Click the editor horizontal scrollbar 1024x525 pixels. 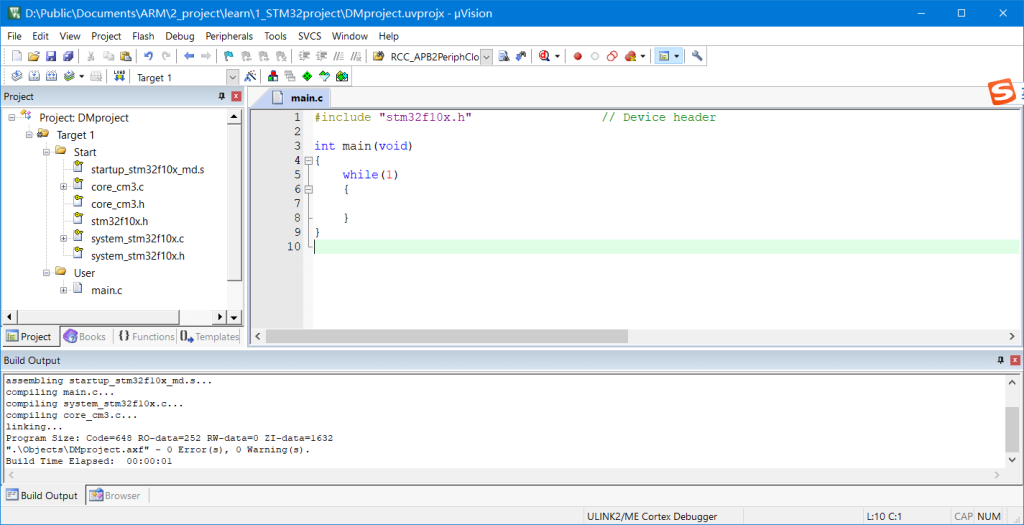(x=446, y=336)
